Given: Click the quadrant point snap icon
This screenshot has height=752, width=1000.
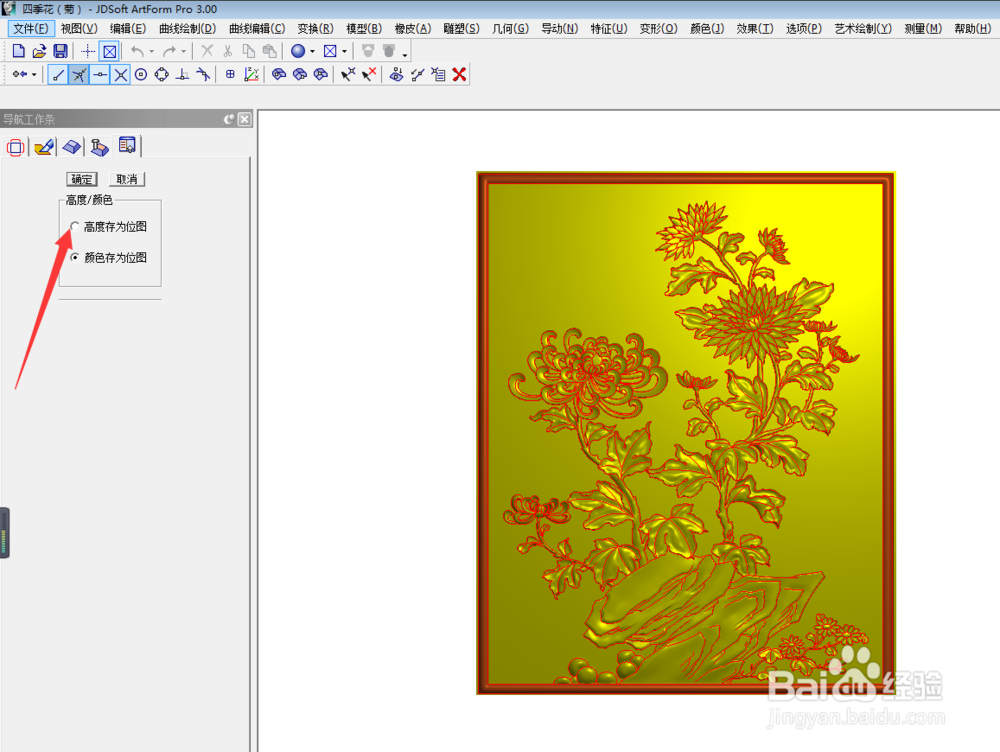Looking at the screenshot, I should [x=162, y=75].
